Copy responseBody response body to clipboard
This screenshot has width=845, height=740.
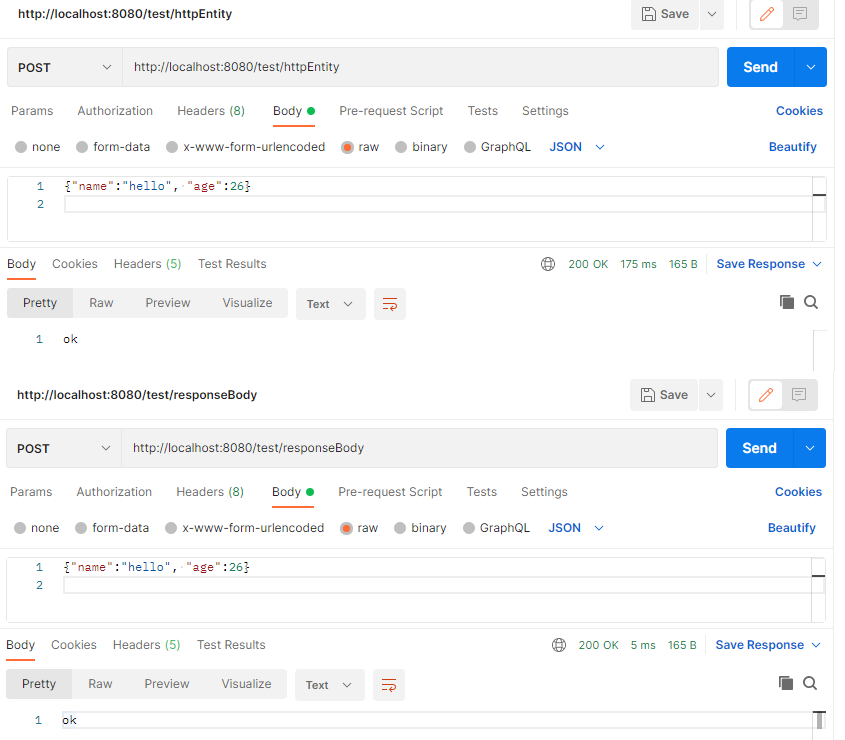pos(786,683)
